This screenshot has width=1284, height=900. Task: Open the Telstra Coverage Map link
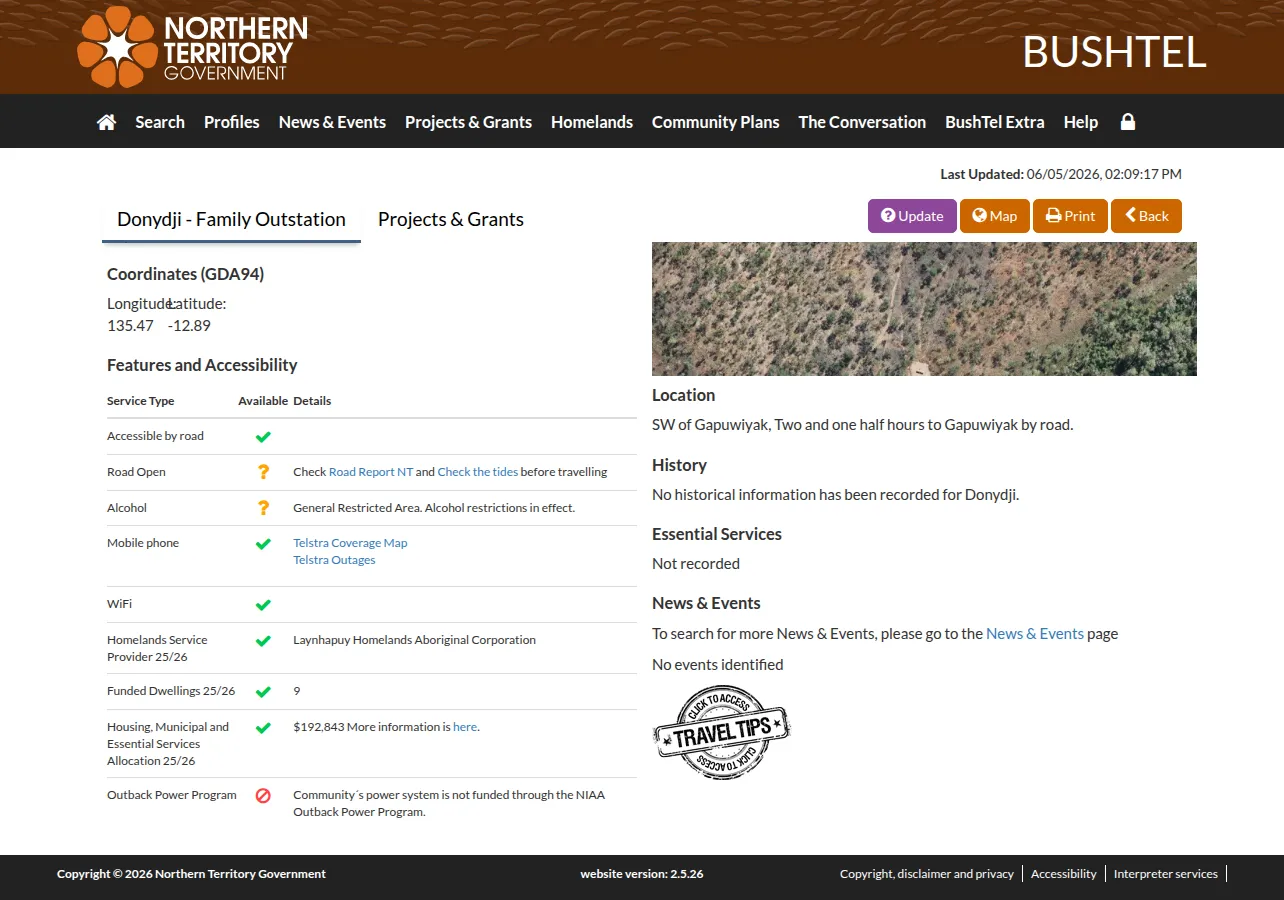pos(350,543)
